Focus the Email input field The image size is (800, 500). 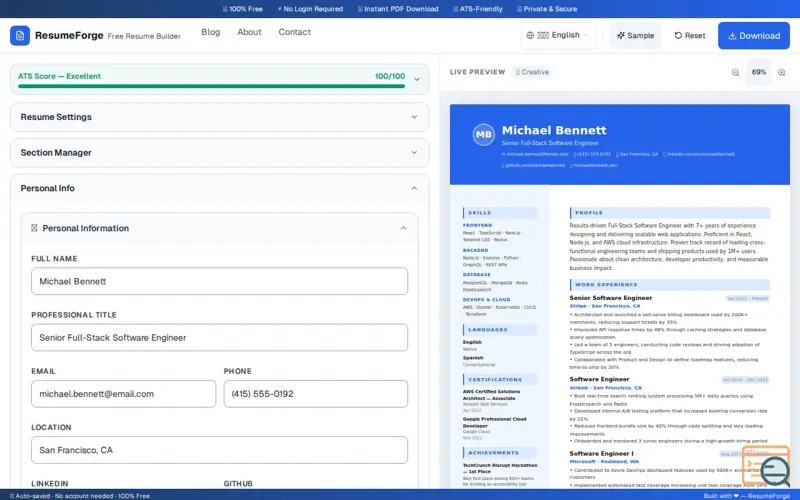tap(123, 393)
